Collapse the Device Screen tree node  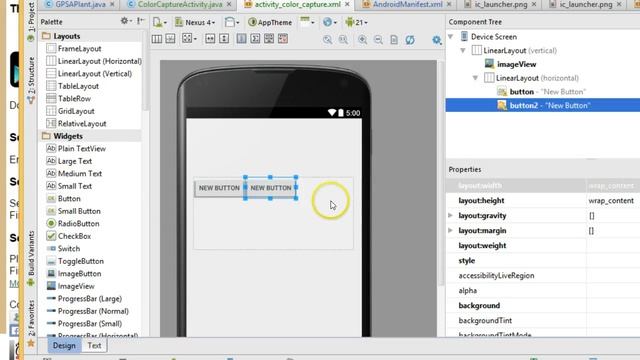451,37
